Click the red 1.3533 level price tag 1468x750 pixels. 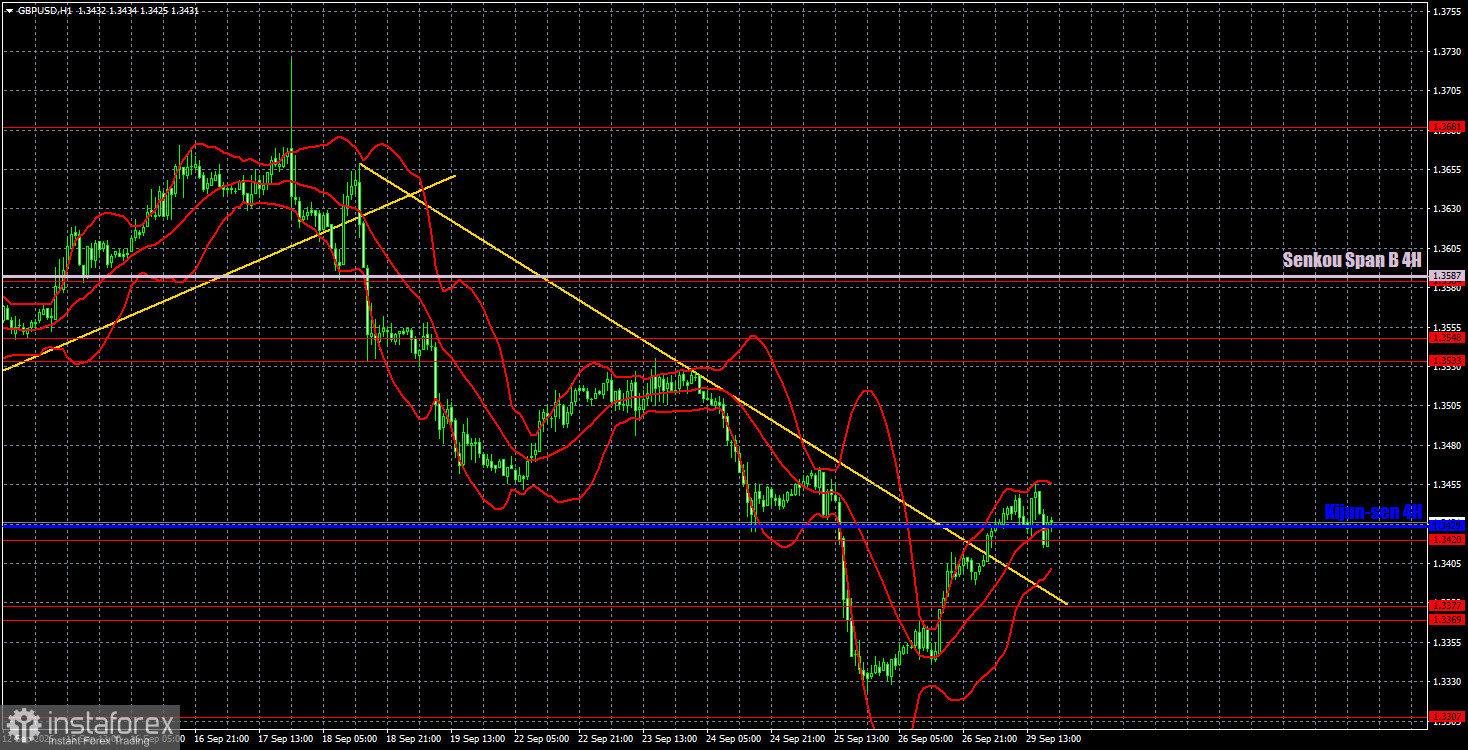[x=1447, y=360]
